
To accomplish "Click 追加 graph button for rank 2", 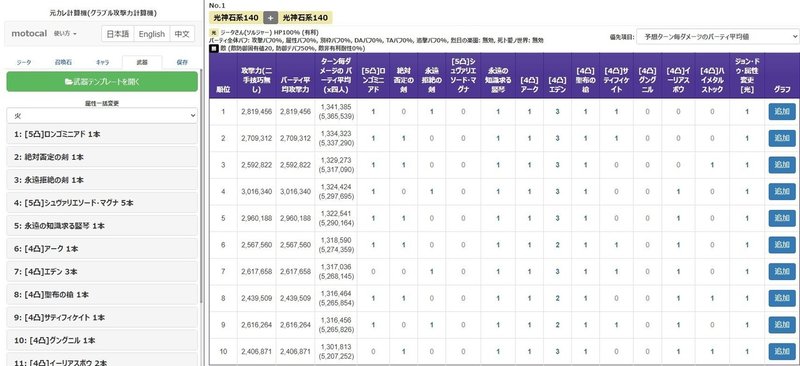I will 782,138.
